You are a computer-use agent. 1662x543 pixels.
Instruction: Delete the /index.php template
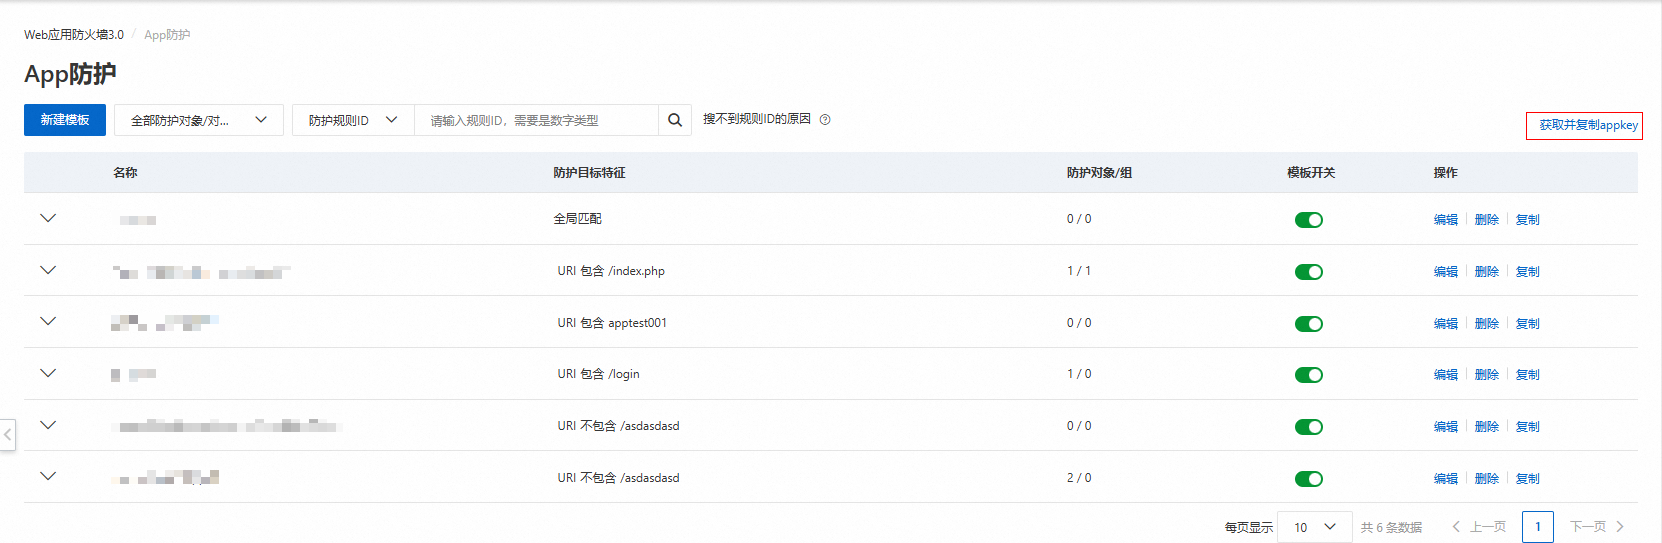tap(1486, 272)
